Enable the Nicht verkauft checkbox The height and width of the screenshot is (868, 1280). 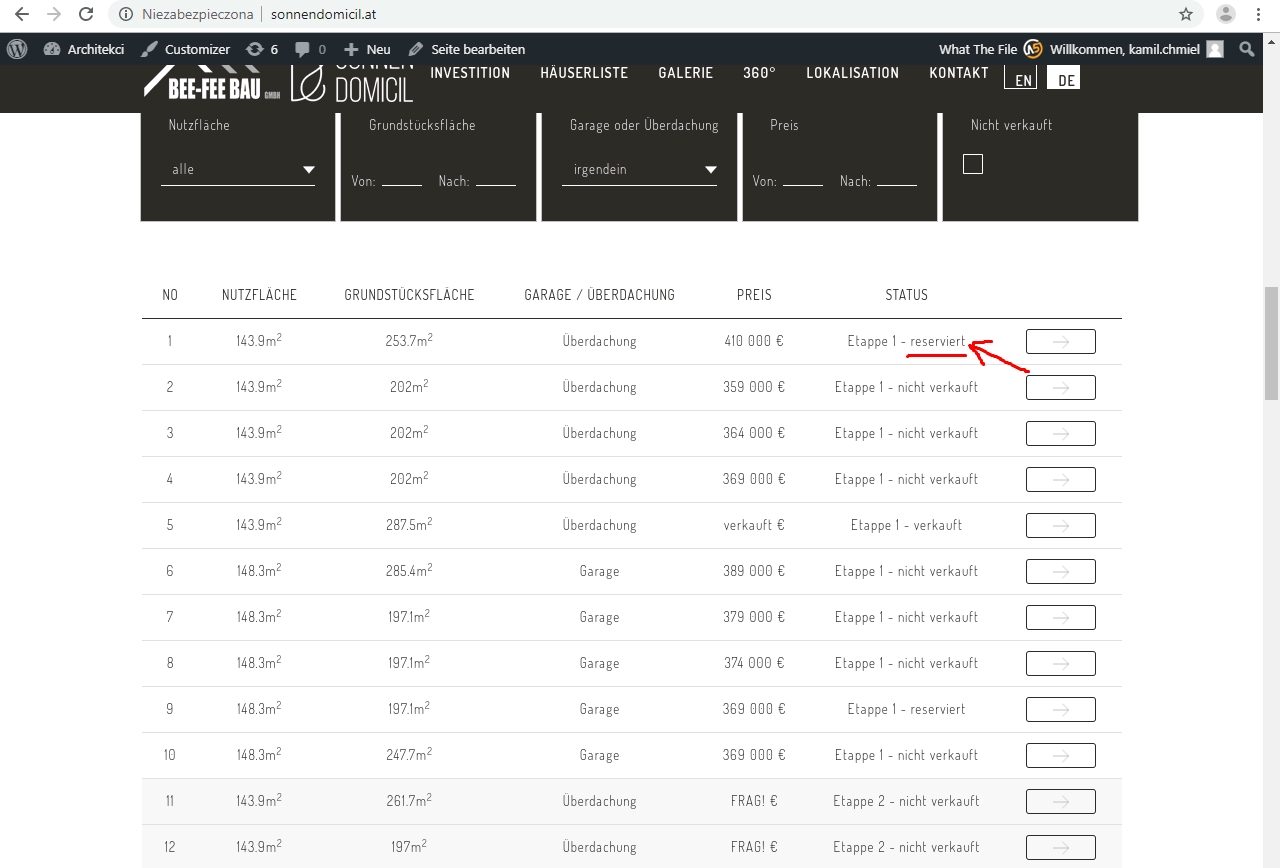click(972, 163)
